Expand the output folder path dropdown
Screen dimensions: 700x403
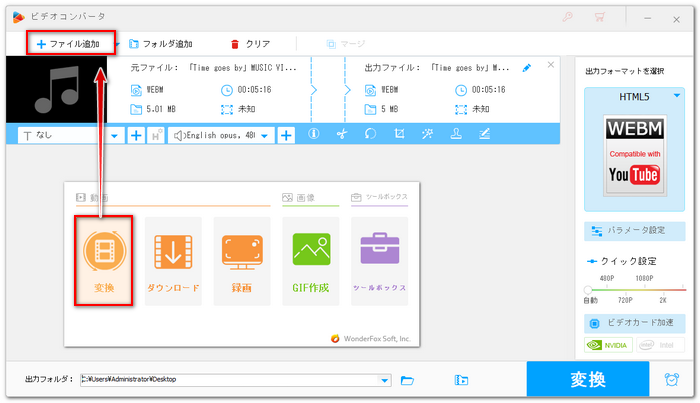(x=385, y=380)
